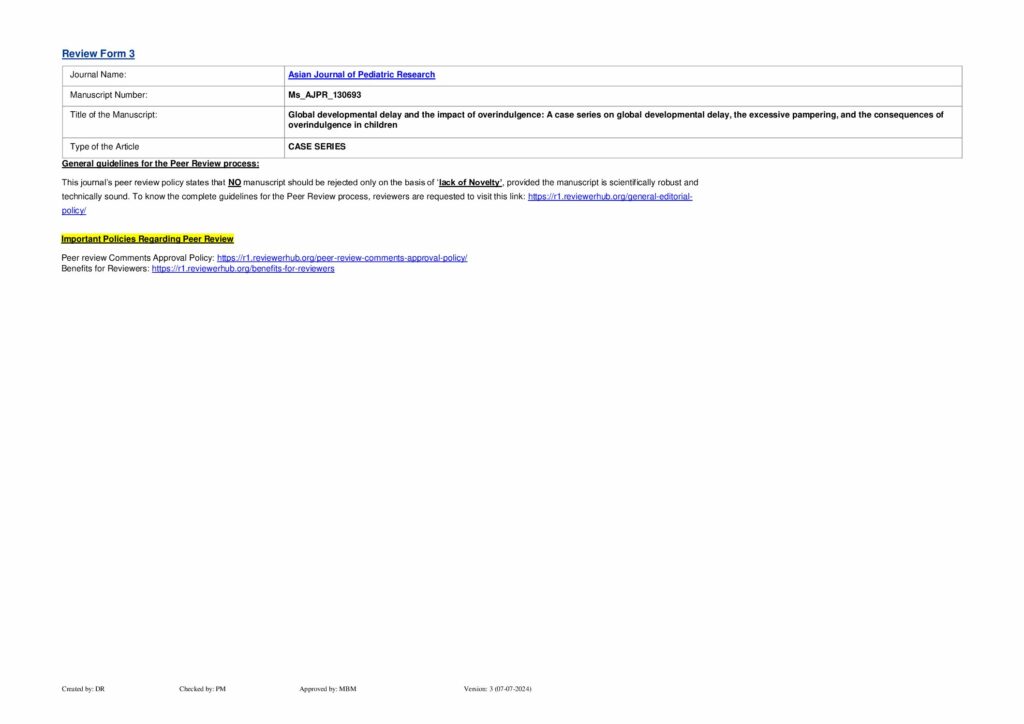Screen dimensions: 1024x724
Task: Click the 'Type of the Article' label
Action: [x=105, y=147]
